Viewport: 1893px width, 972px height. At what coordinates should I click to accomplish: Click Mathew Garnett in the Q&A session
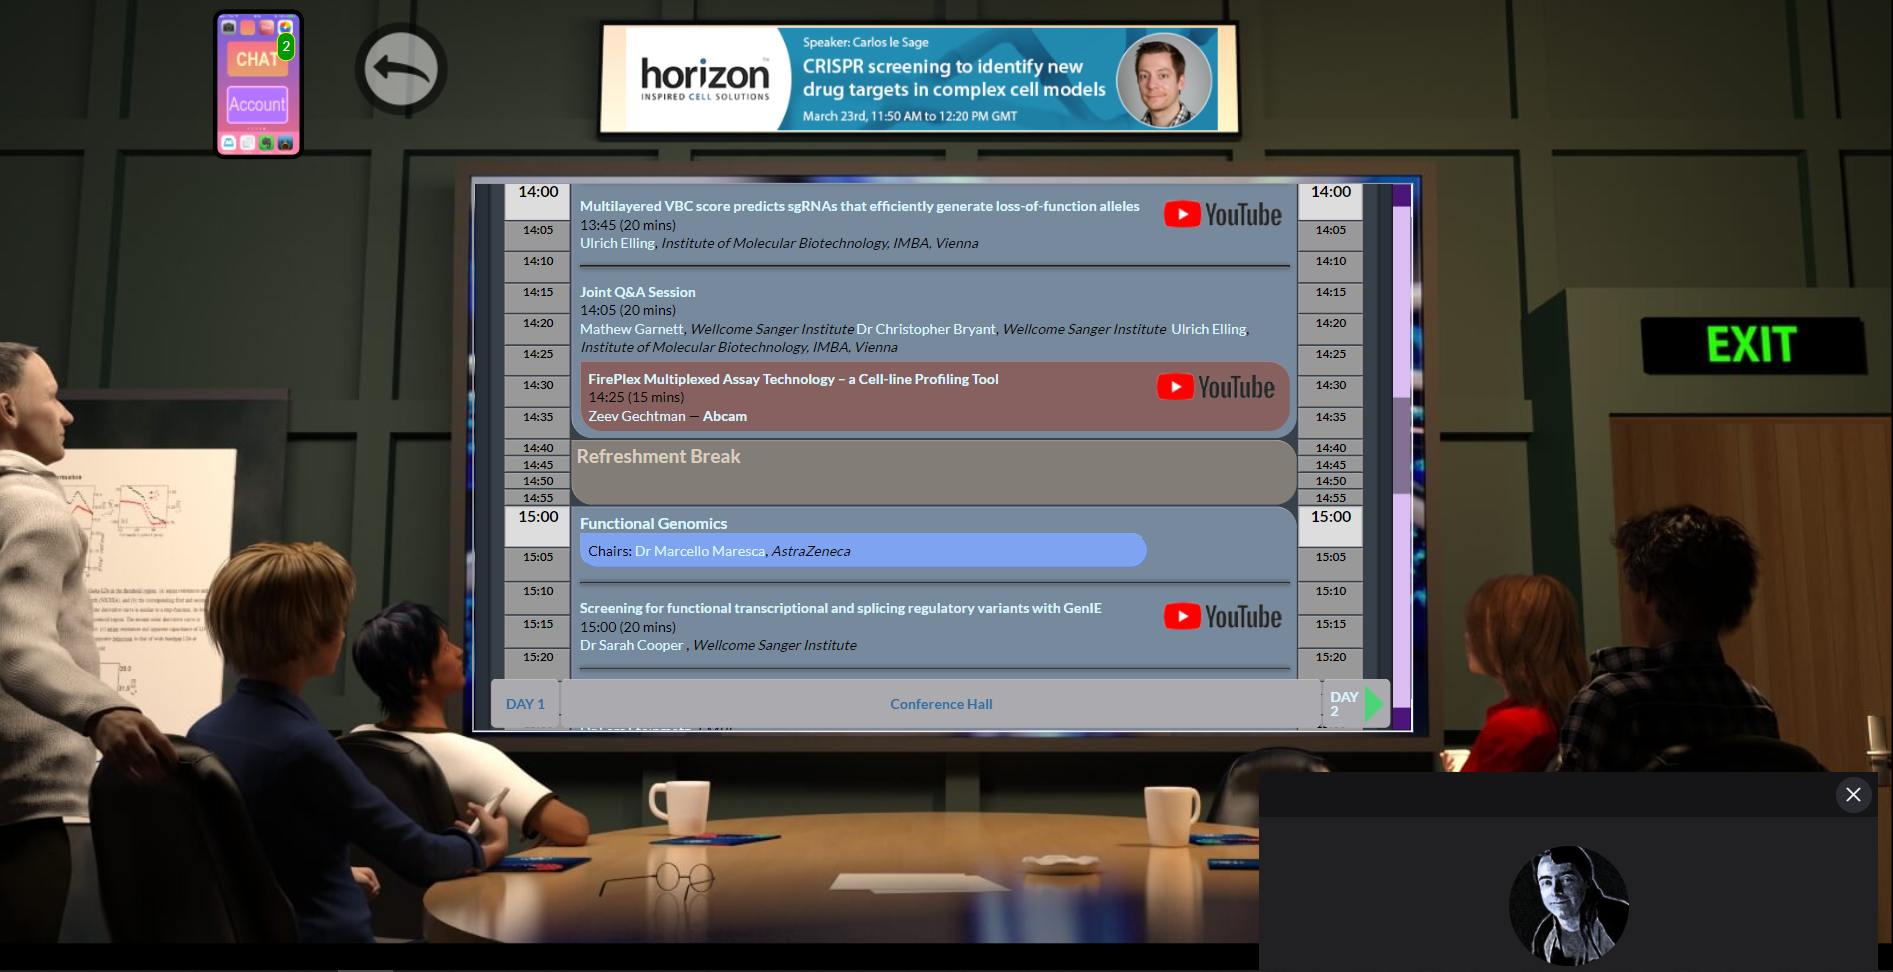coord(631,329)
